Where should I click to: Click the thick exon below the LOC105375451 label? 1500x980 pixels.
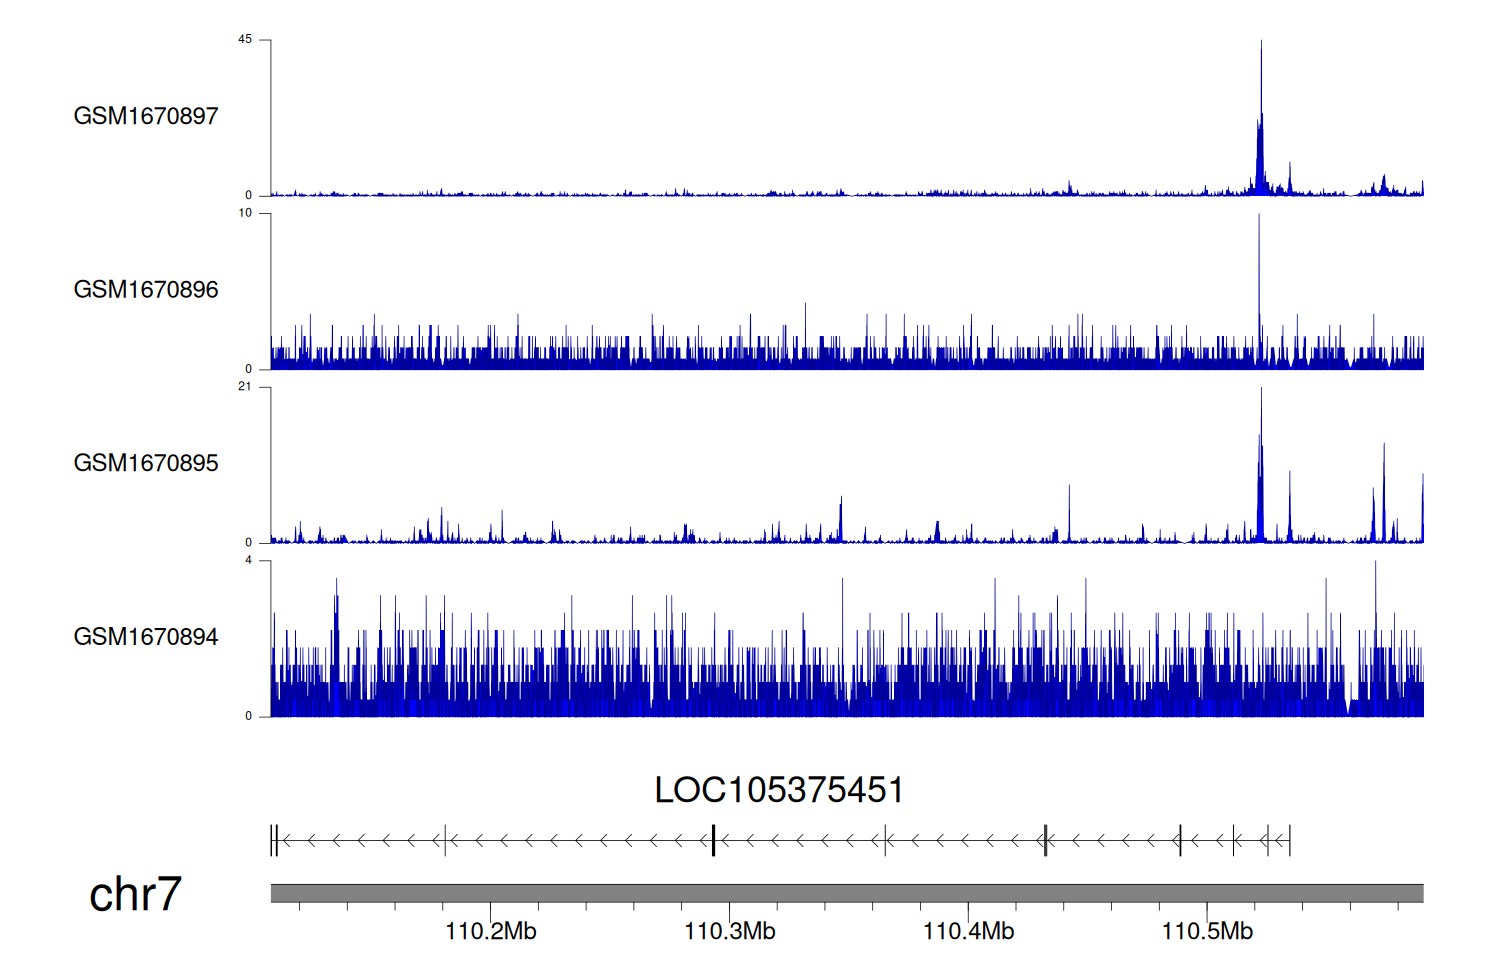click(x=713, y=840)
